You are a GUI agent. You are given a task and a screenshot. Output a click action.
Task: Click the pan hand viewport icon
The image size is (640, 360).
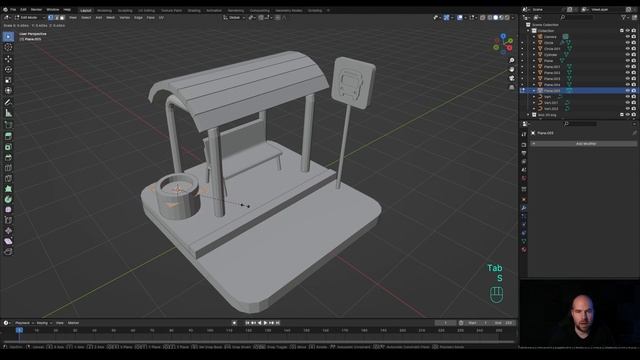(x=511, y=69)
